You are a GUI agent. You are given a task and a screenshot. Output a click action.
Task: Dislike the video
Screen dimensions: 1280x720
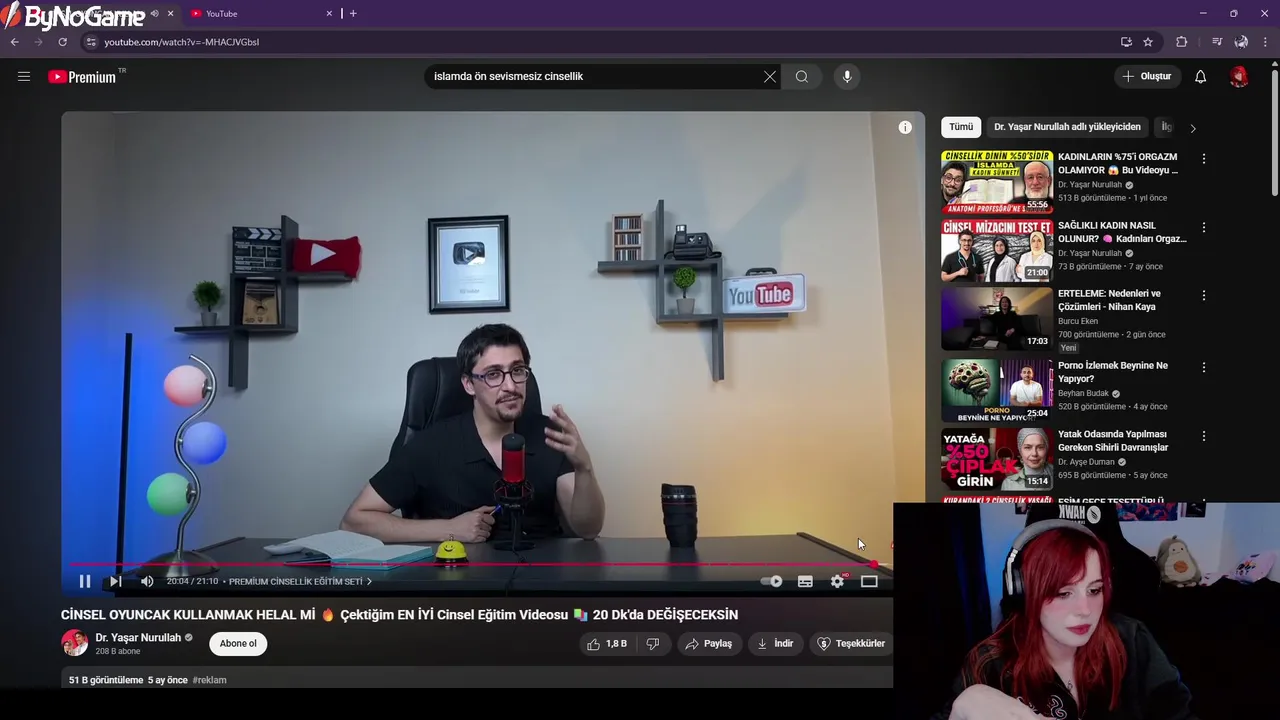click(x=653, y=644)
